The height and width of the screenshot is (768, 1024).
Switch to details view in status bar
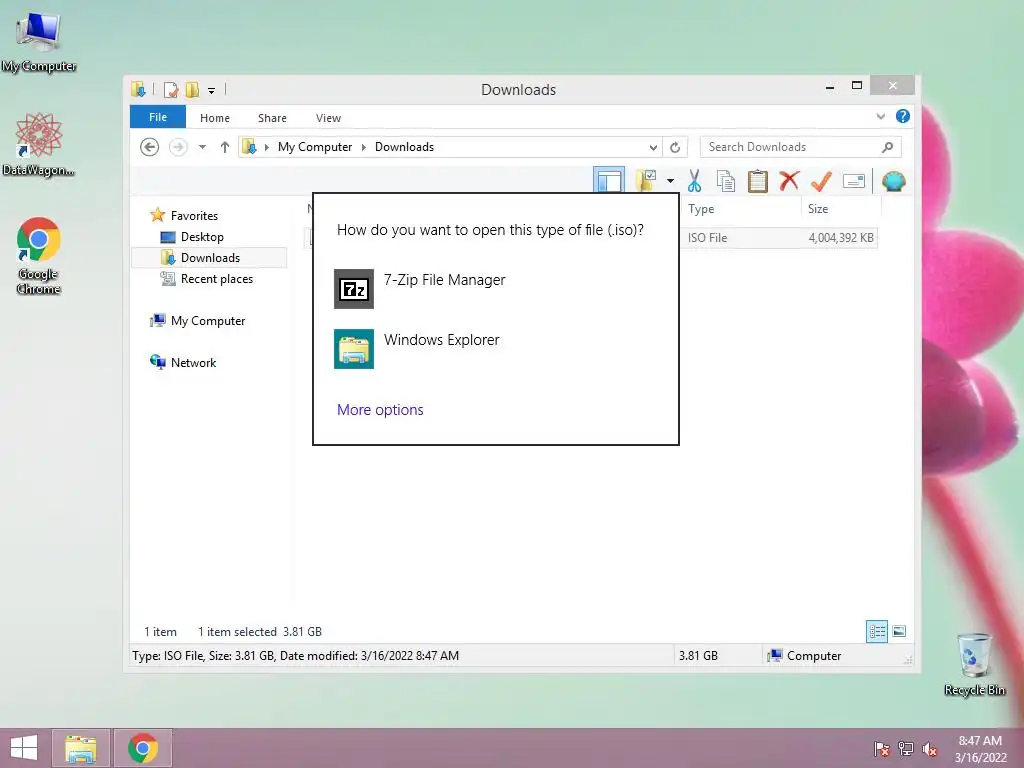click(x=877, y=632)
